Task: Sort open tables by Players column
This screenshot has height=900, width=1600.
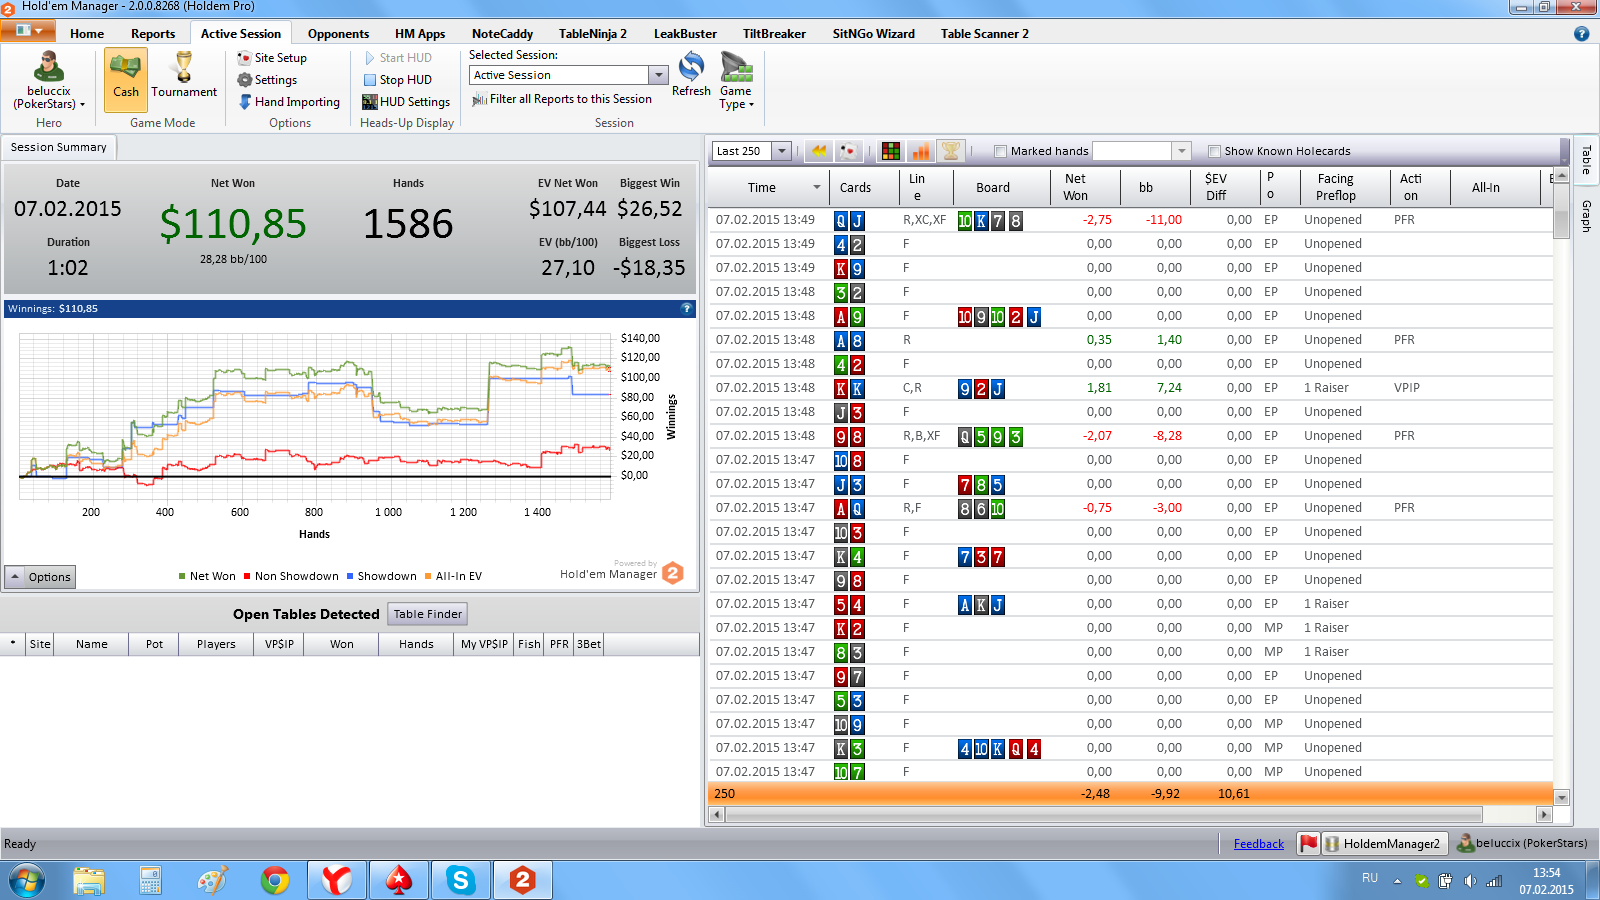Action: [x=216, y=644]
